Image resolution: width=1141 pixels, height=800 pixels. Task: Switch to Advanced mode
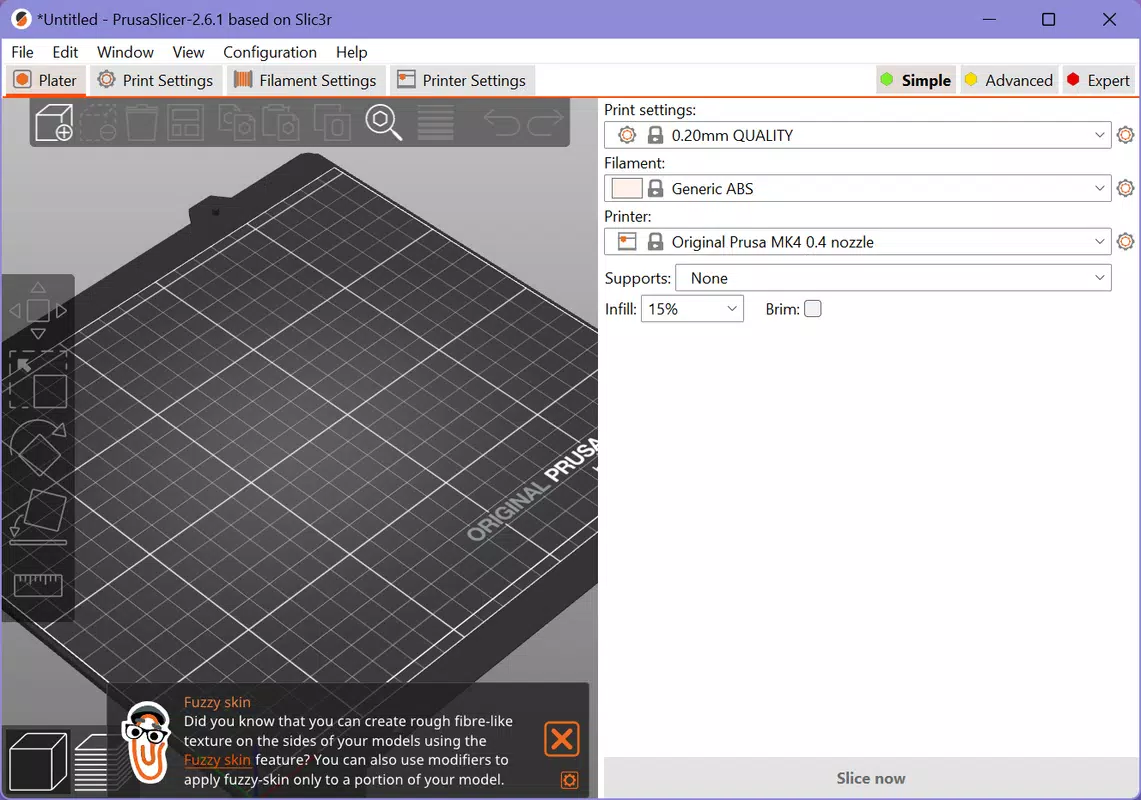click(1008, 80)
